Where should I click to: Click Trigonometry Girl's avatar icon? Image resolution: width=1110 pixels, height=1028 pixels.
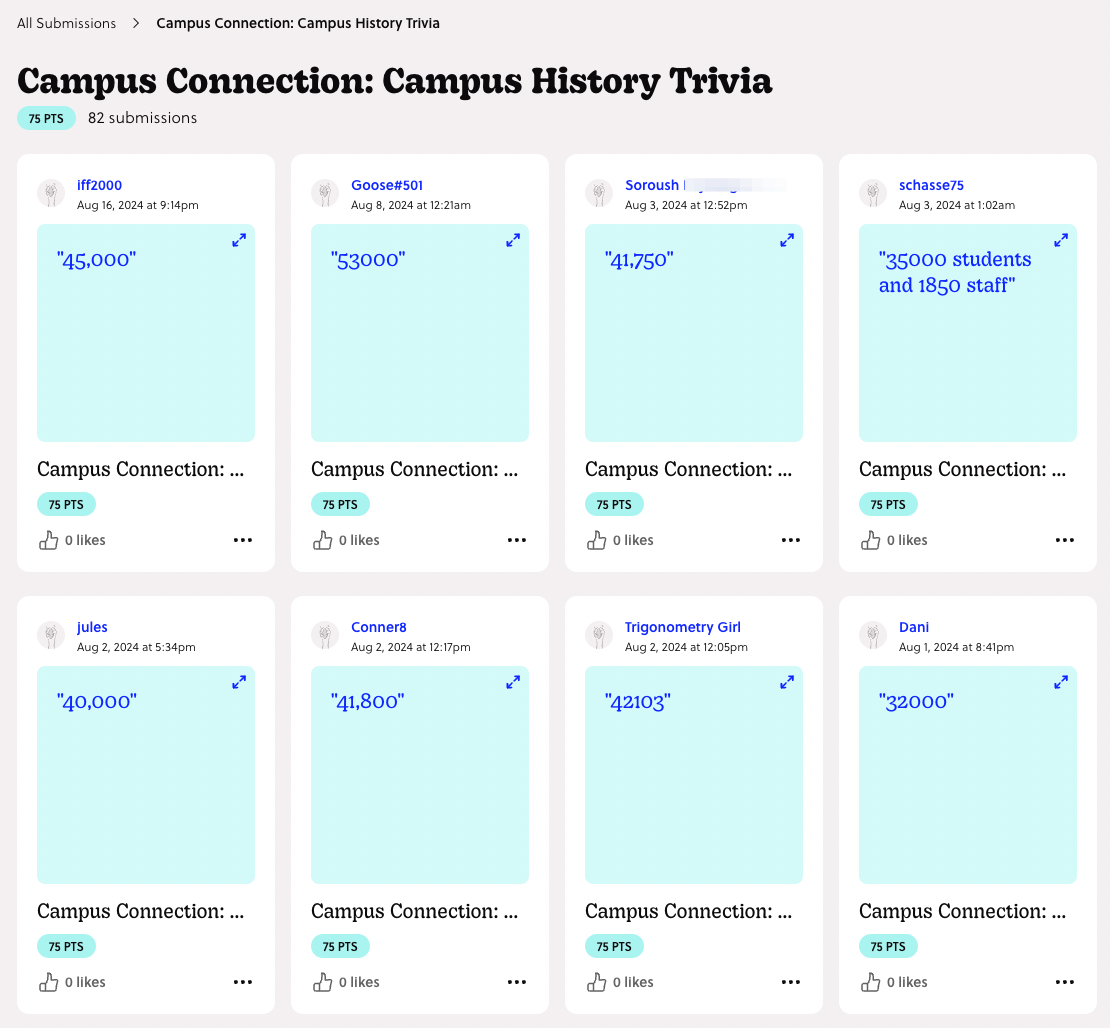point(599,635)
